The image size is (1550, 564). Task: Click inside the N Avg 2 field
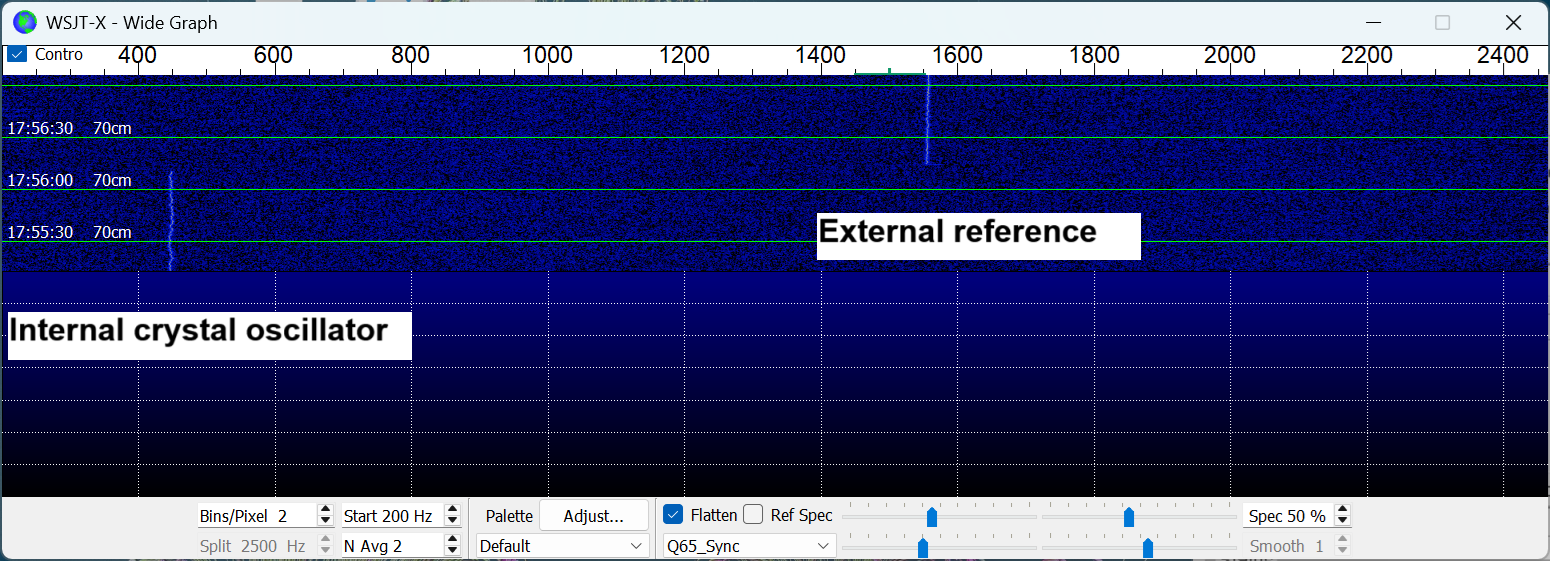click(392, 546)
